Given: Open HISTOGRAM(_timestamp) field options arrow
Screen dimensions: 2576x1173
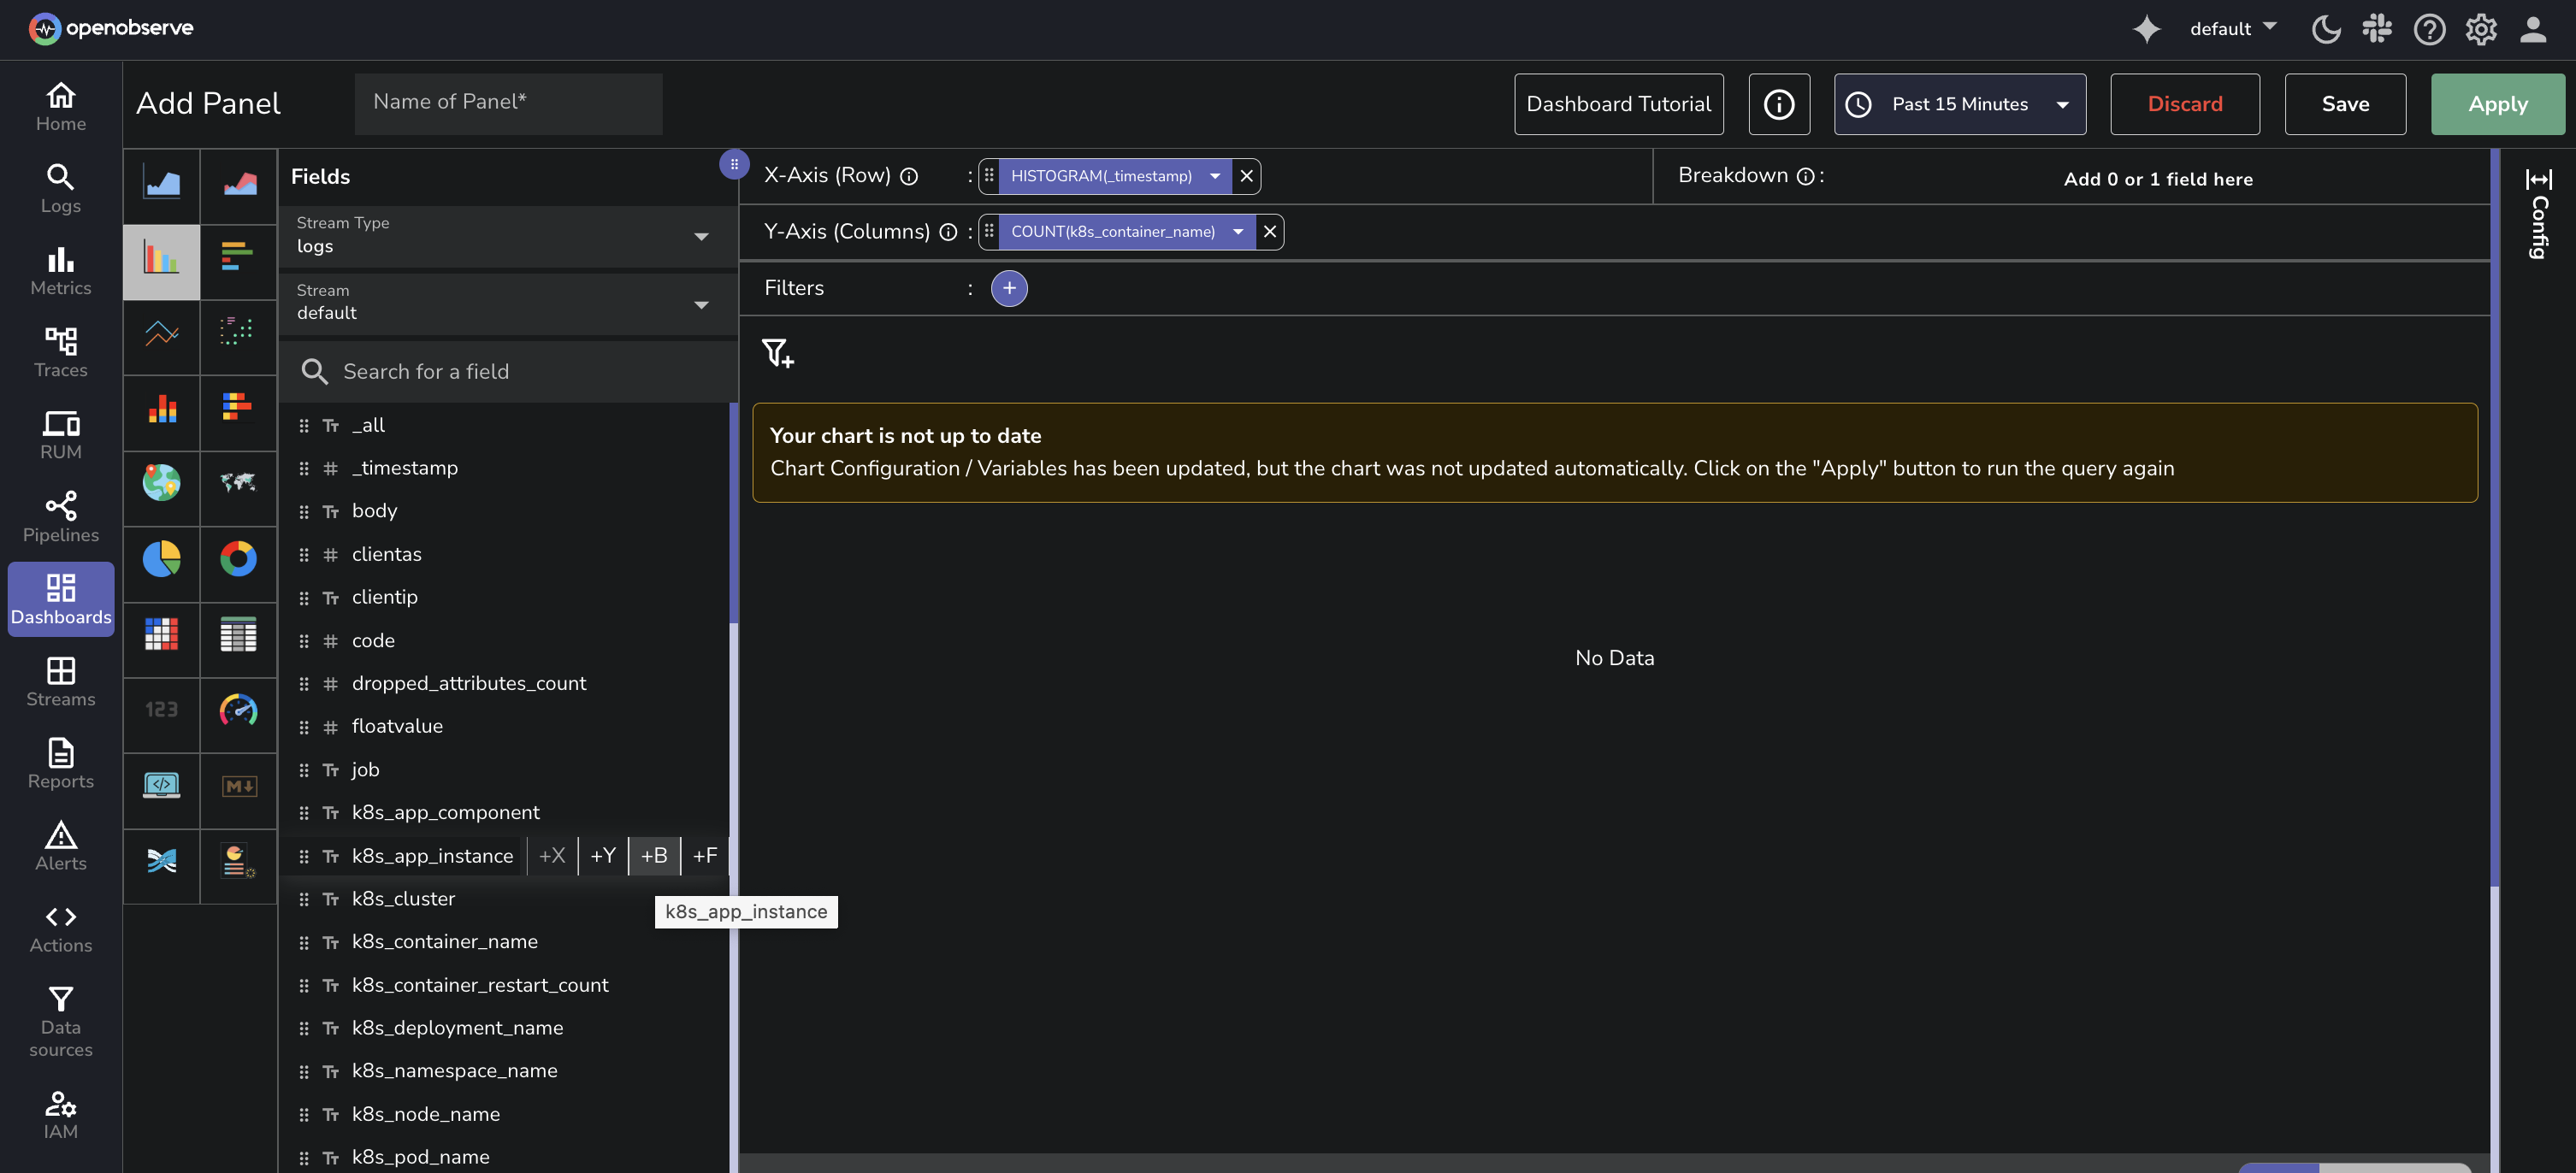Looking at the screenshot, I should [1214, 176].
